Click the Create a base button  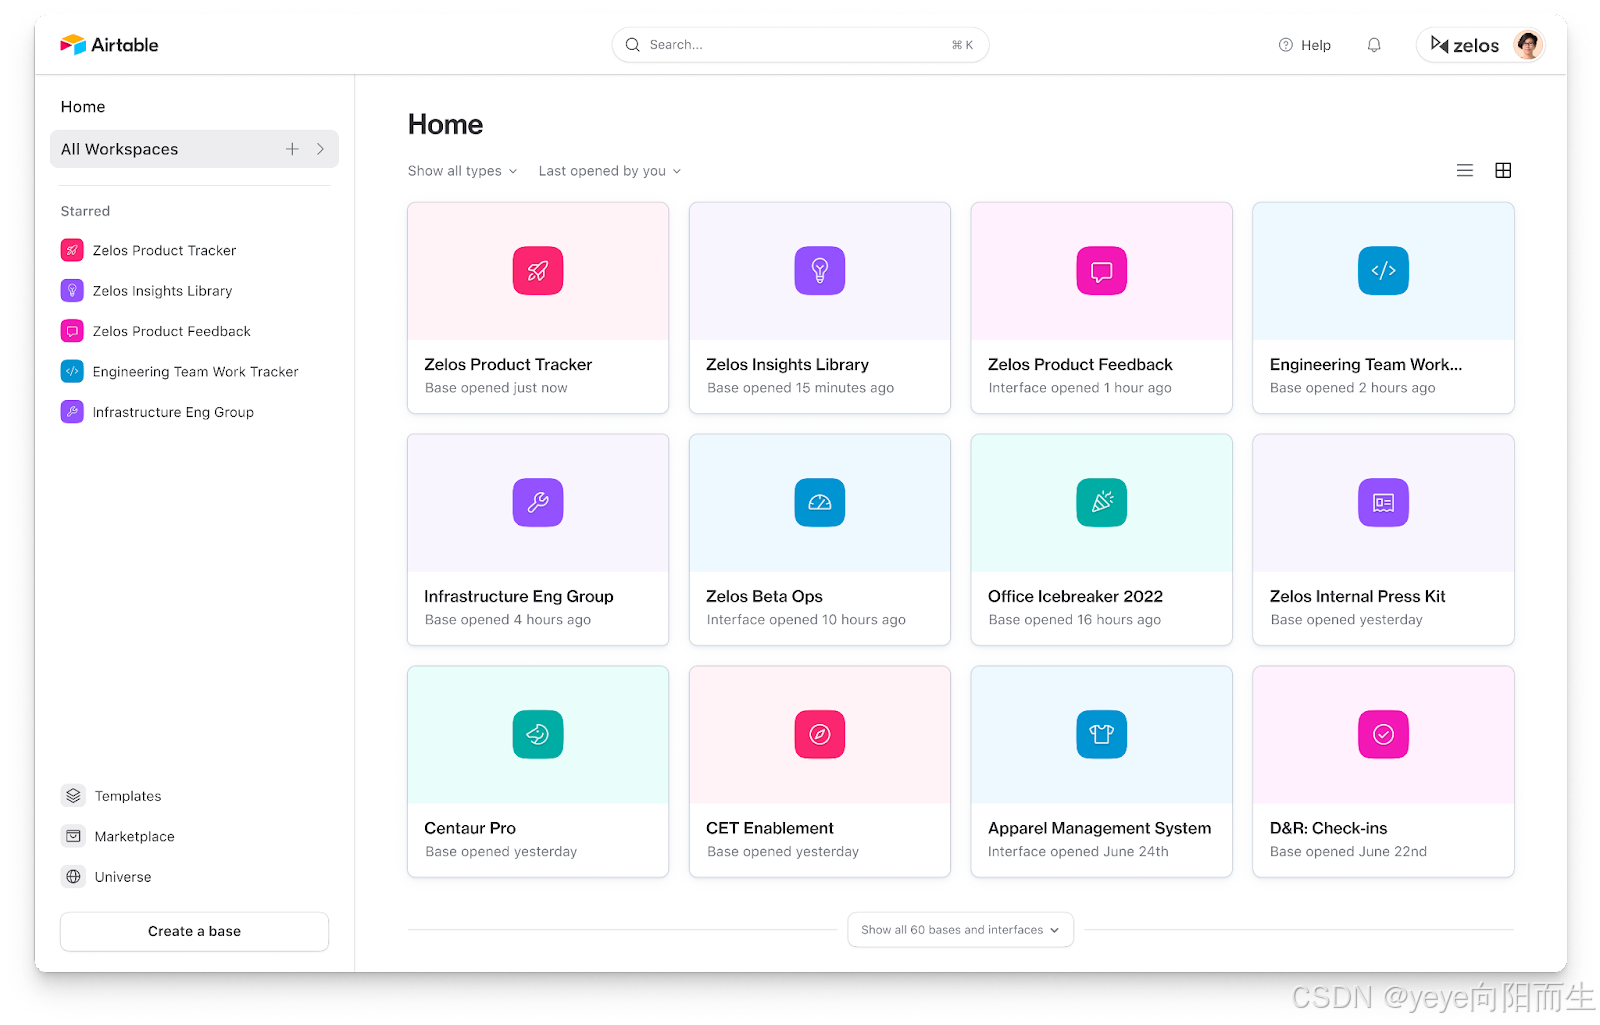pyautogui.click(x=194, y=931)
